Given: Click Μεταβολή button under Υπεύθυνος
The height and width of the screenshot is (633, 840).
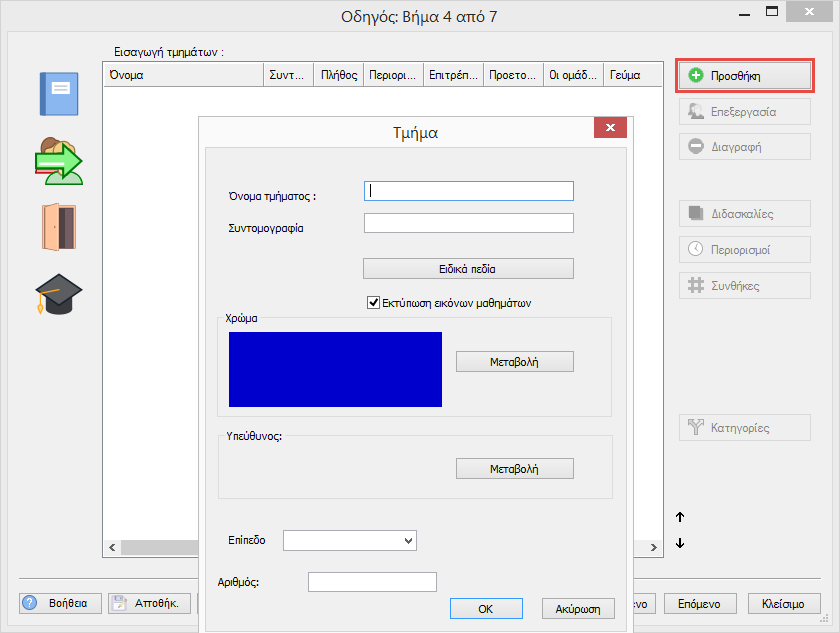Looking at the screenshot, I should 514,469.
